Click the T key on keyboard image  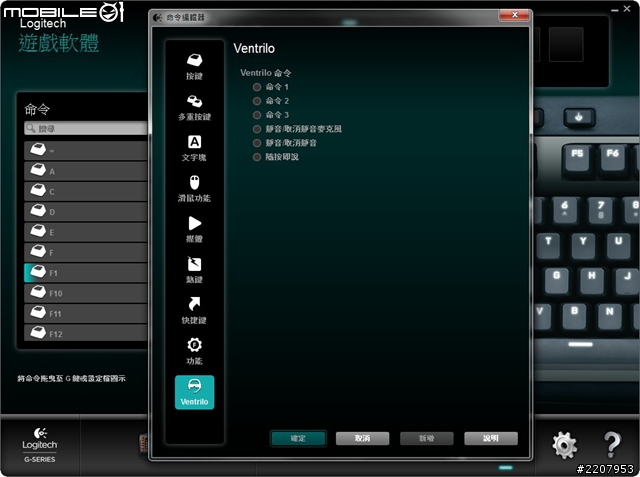pos(548,246)
